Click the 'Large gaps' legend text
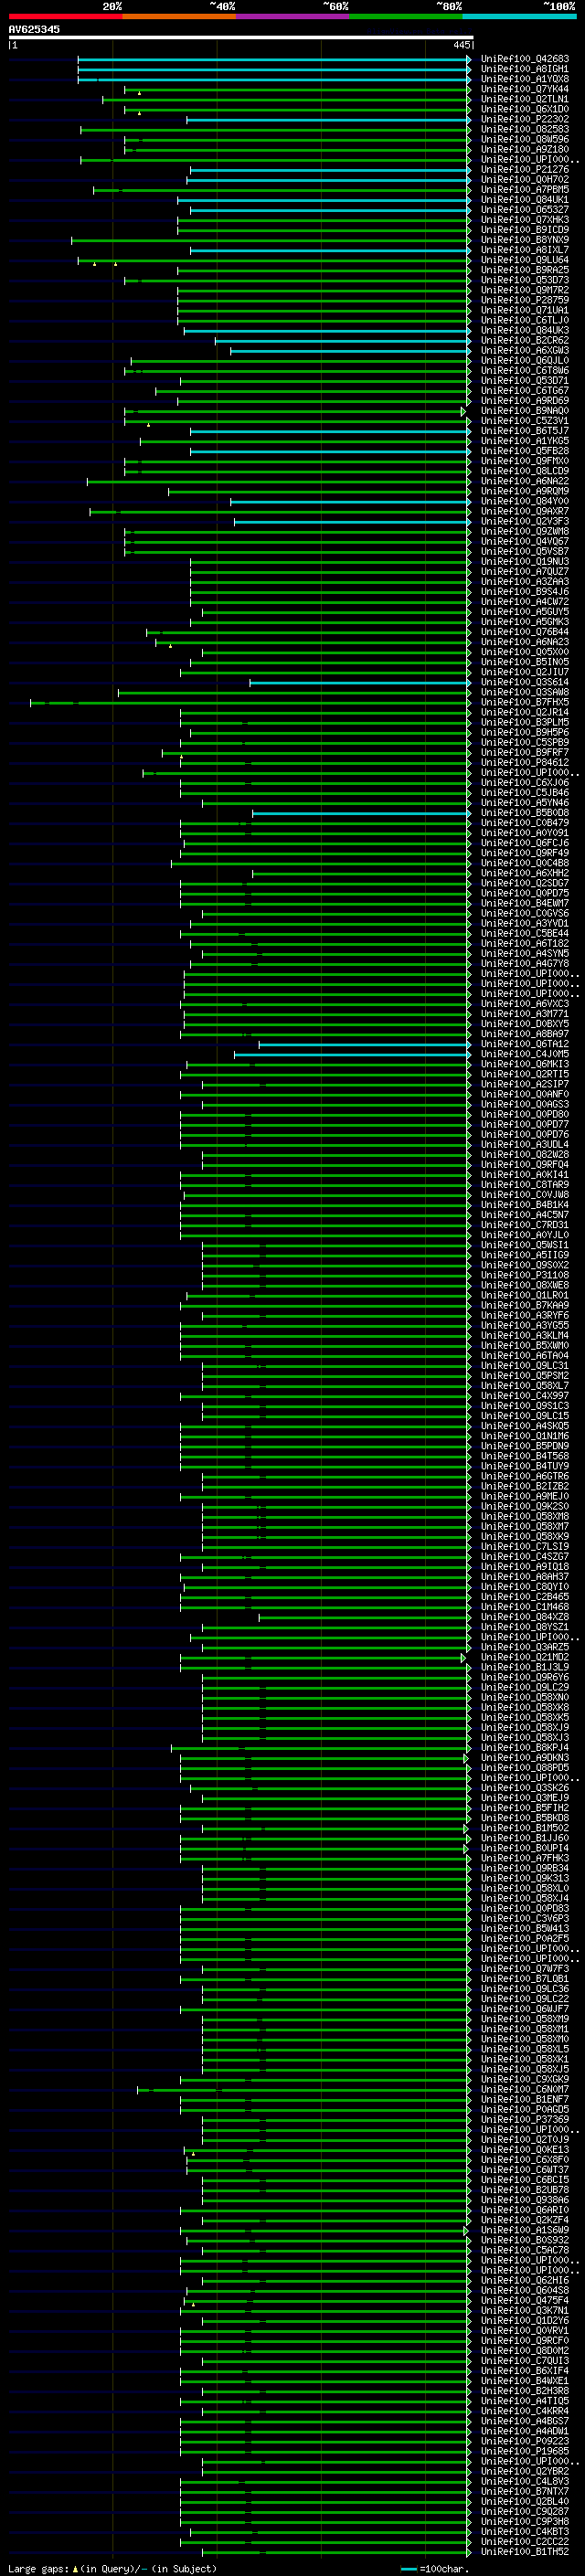The width and height of the screenshot is (585, 2576). tap(39, 2568)
